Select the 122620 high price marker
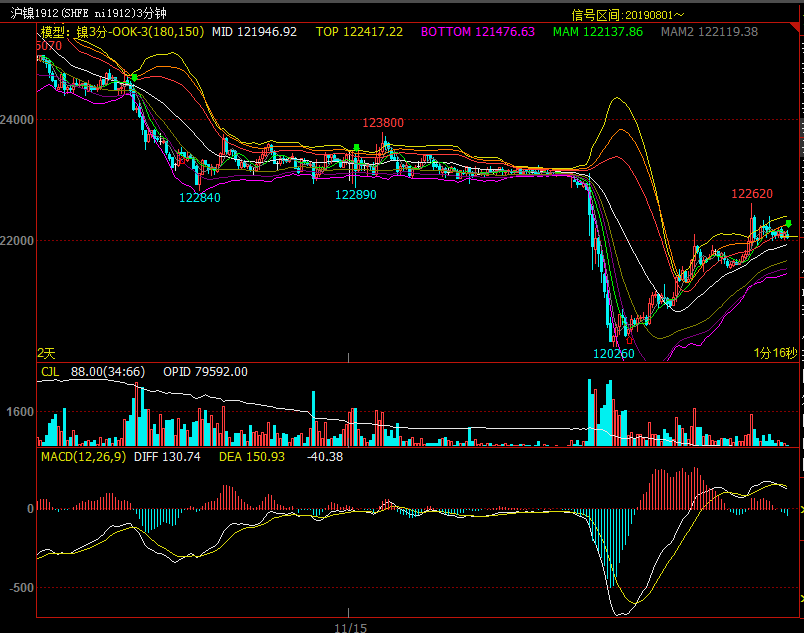Image resolution: width=804 pixels, height=633 pixels. (751, 193)
